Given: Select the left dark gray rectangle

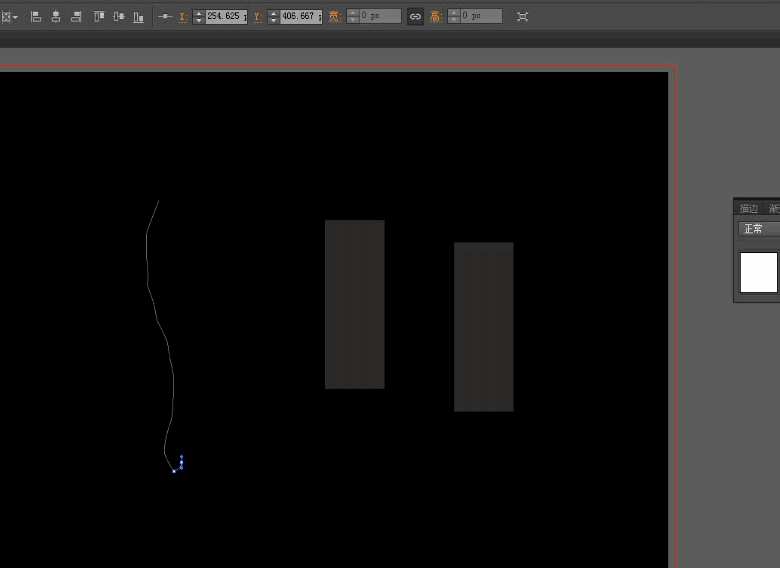Looking at the screenshot, I should [355, 304].
